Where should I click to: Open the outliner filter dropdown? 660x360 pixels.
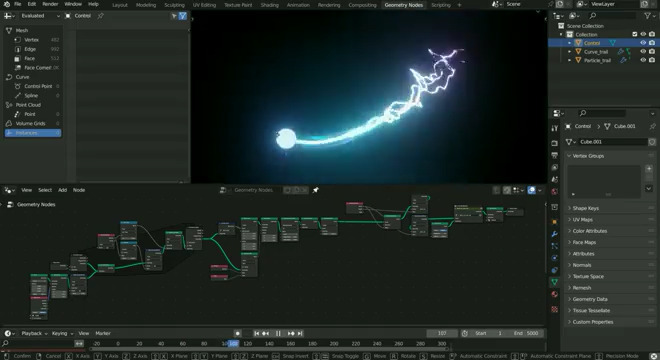[649, 16]
